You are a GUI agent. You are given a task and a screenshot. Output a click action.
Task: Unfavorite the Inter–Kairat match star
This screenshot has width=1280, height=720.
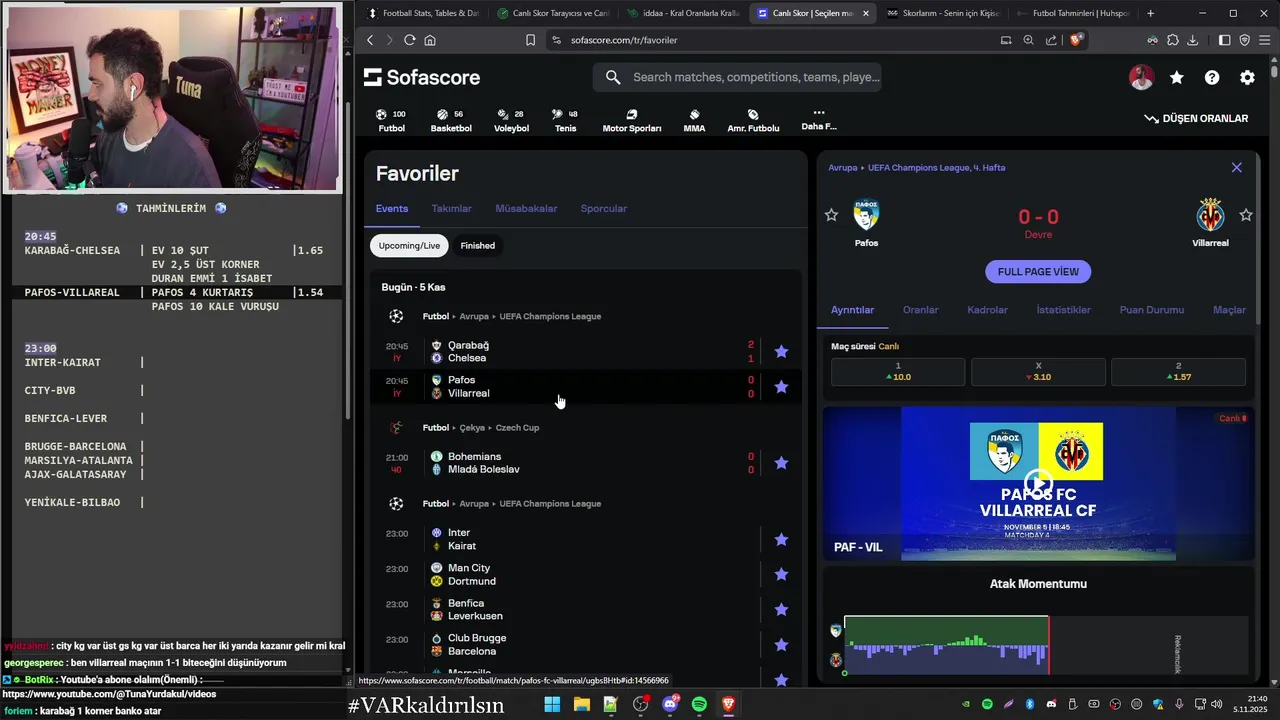point(781,539)
